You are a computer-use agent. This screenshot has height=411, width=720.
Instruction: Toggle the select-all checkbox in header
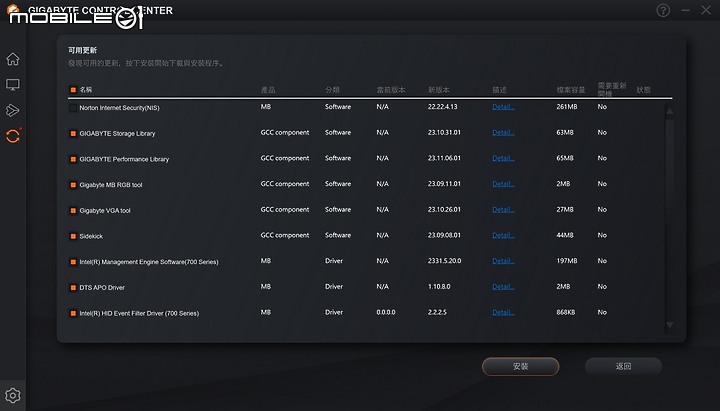[x=73, y=90]
